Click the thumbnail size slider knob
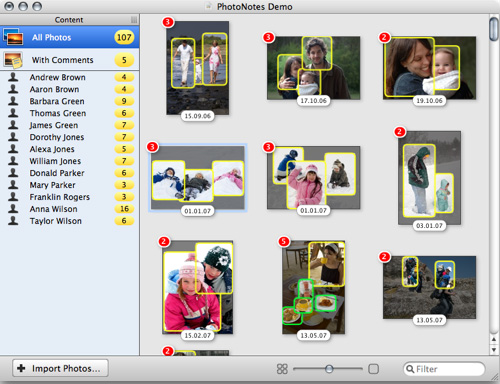 click(329, 369)
